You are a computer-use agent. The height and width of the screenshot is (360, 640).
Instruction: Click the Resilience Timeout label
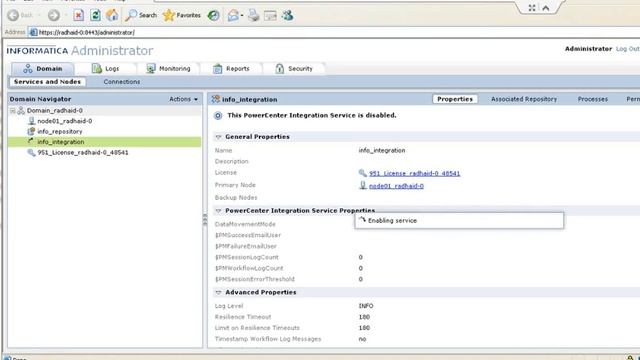coord(243,317)
